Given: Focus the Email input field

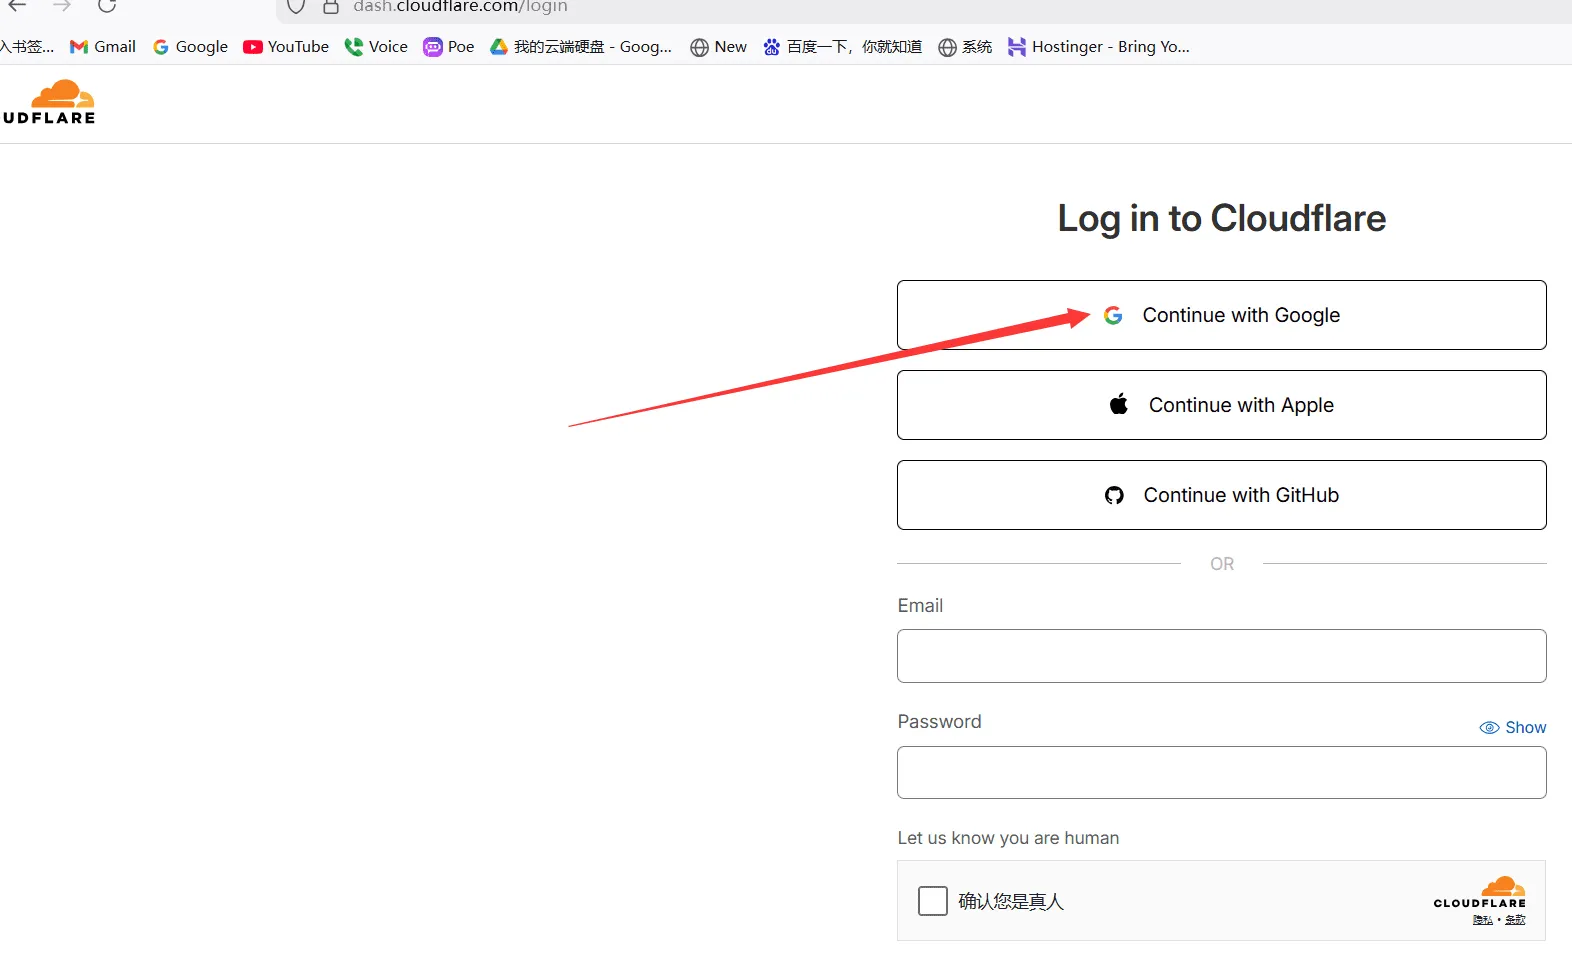Looking at the screenshot, I should coord(1221,656).
